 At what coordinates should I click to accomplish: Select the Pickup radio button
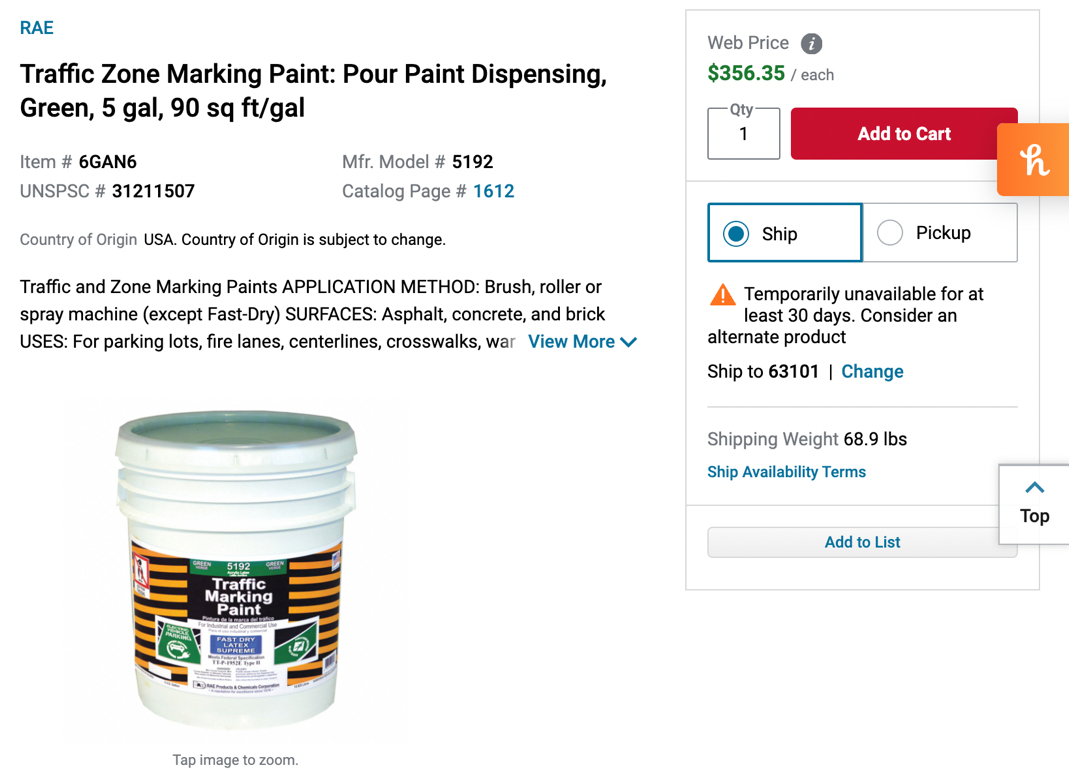click(x=889, y=233)
